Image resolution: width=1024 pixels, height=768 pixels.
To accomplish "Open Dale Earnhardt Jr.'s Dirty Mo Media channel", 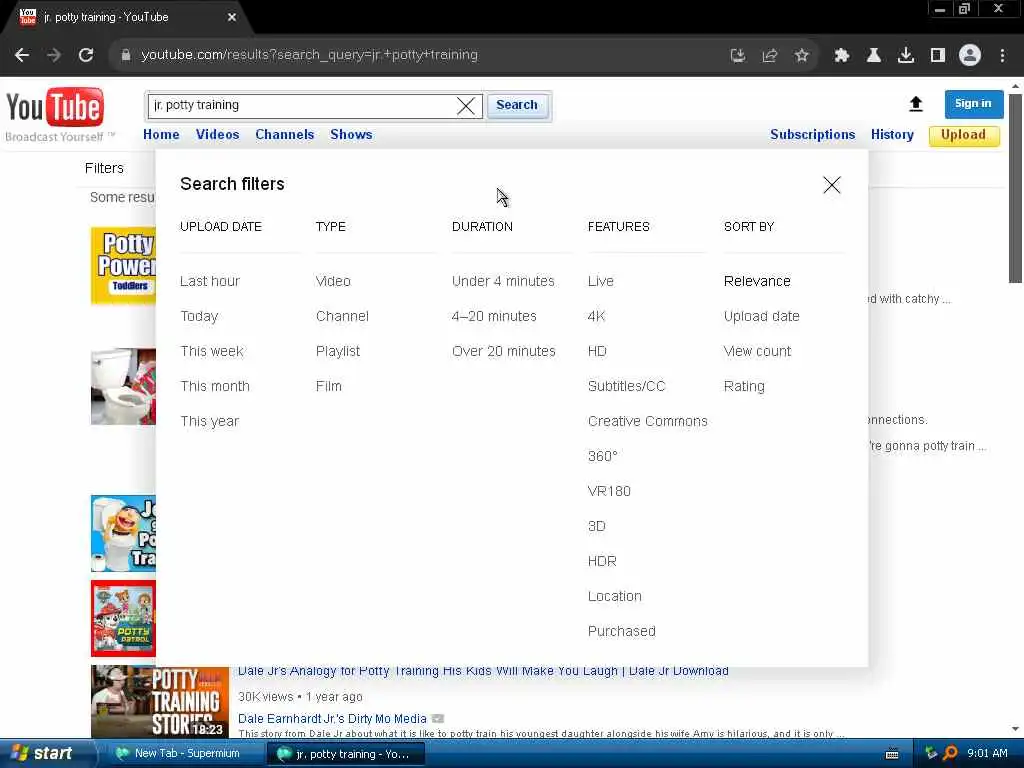I will (x=332, y=718).
